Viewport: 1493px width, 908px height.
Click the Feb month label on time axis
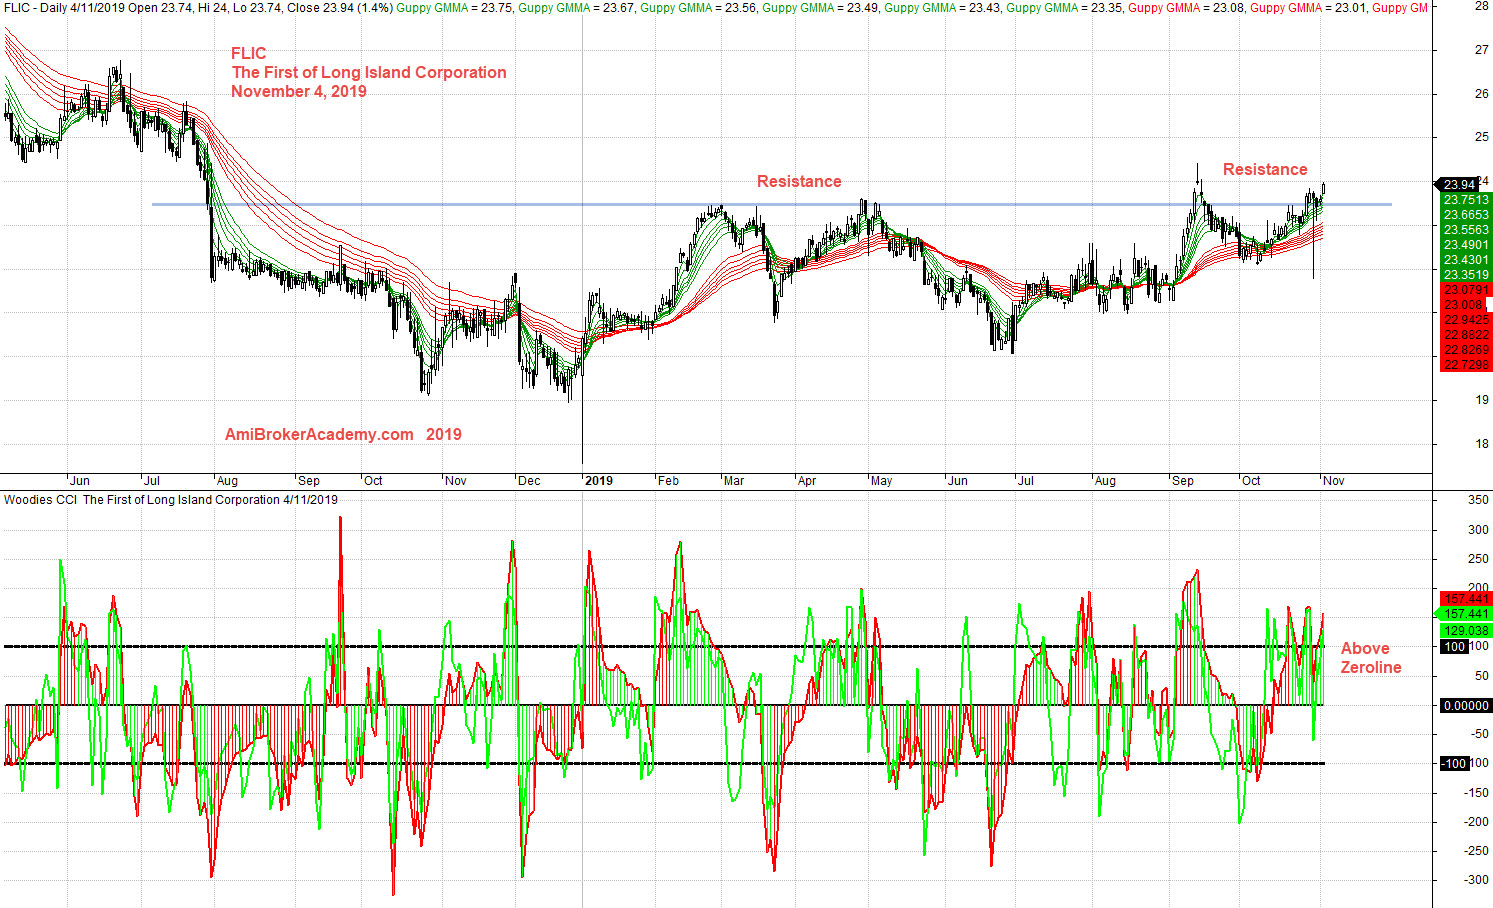click(668, 481)
